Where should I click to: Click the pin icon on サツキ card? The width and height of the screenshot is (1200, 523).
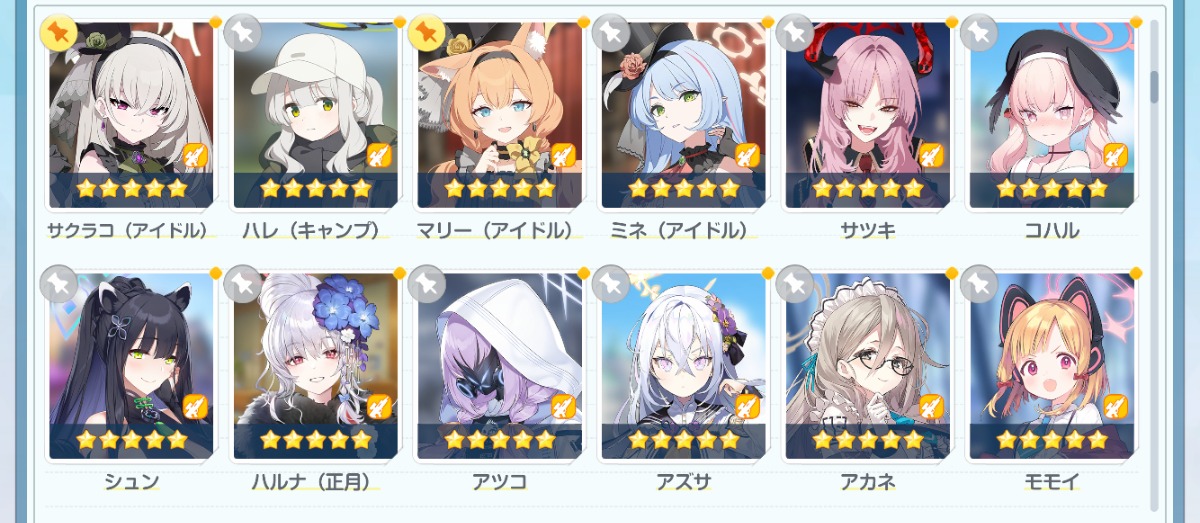pos(794,33)
